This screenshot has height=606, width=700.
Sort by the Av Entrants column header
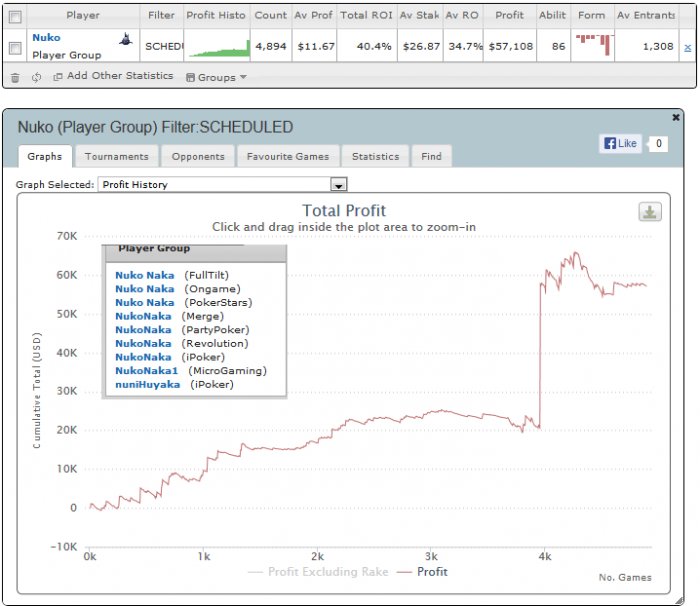646,15
